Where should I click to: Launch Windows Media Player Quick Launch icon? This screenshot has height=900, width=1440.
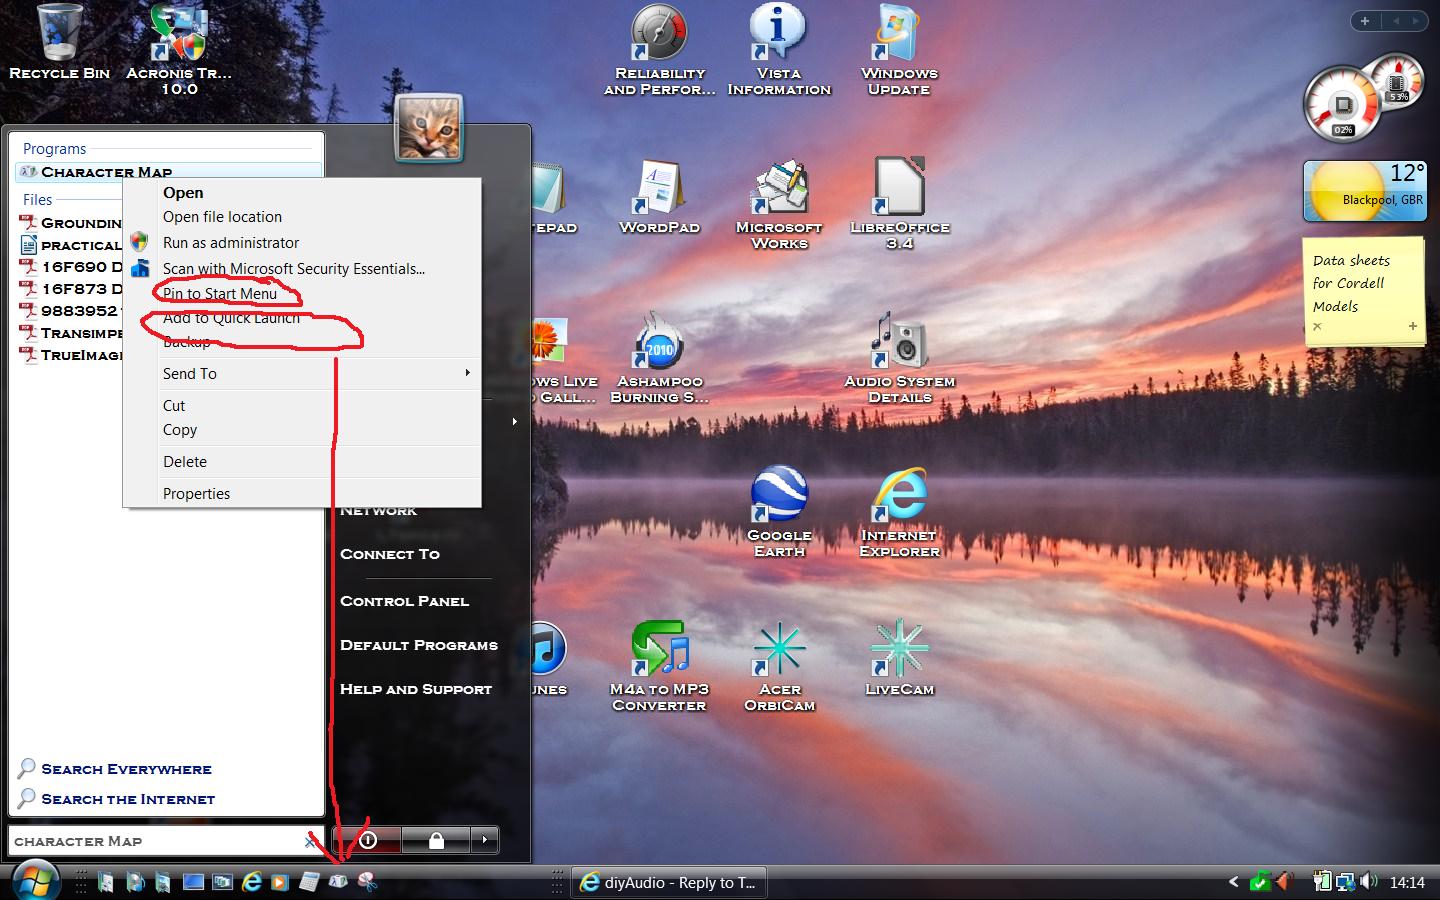pyautogui.click(x=280, y=882)
